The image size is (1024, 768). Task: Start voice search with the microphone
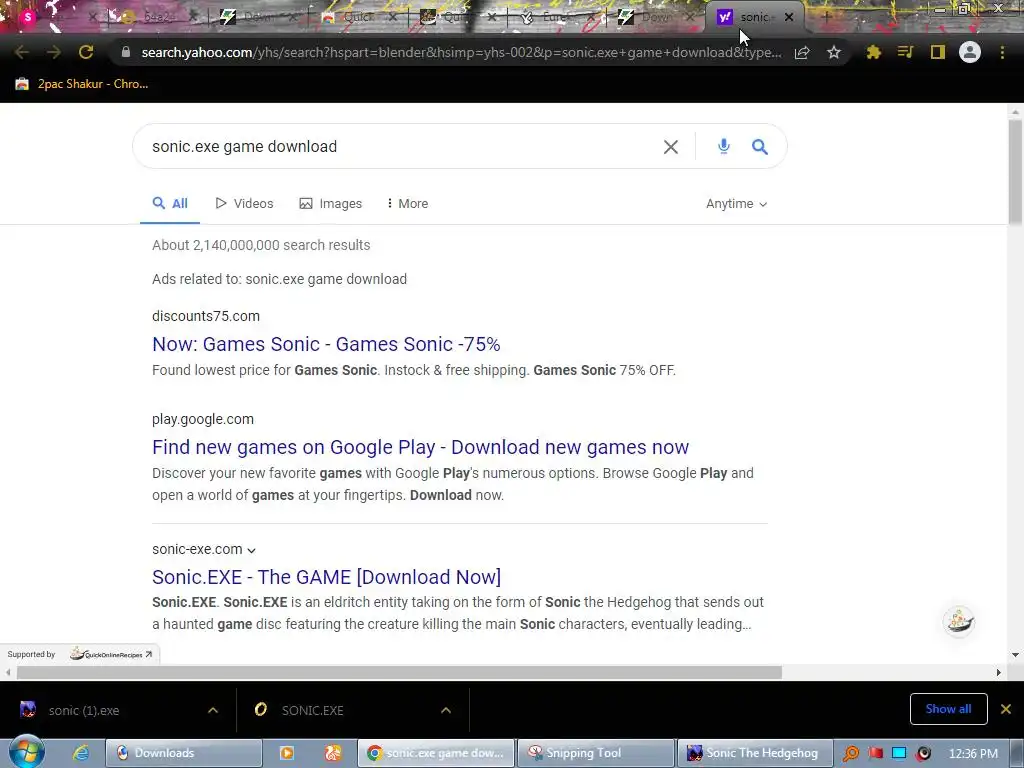click(724, 146)
